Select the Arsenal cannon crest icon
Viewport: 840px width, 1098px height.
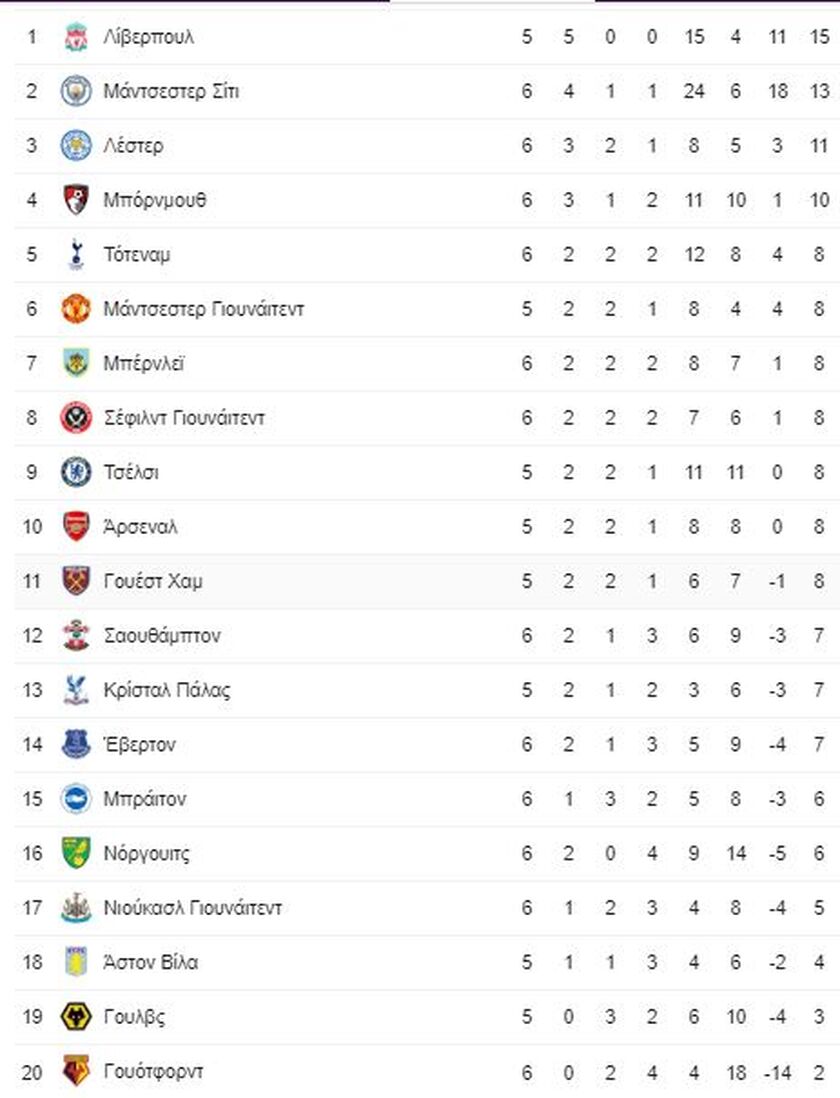point(76,527)
